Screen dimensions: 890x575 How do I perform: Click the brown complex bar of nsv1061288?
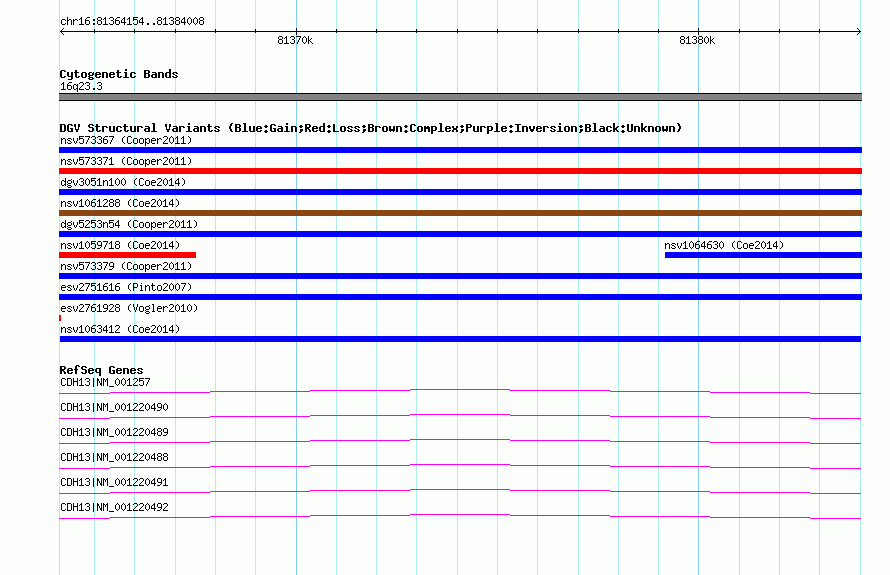(x=460, y=213)
